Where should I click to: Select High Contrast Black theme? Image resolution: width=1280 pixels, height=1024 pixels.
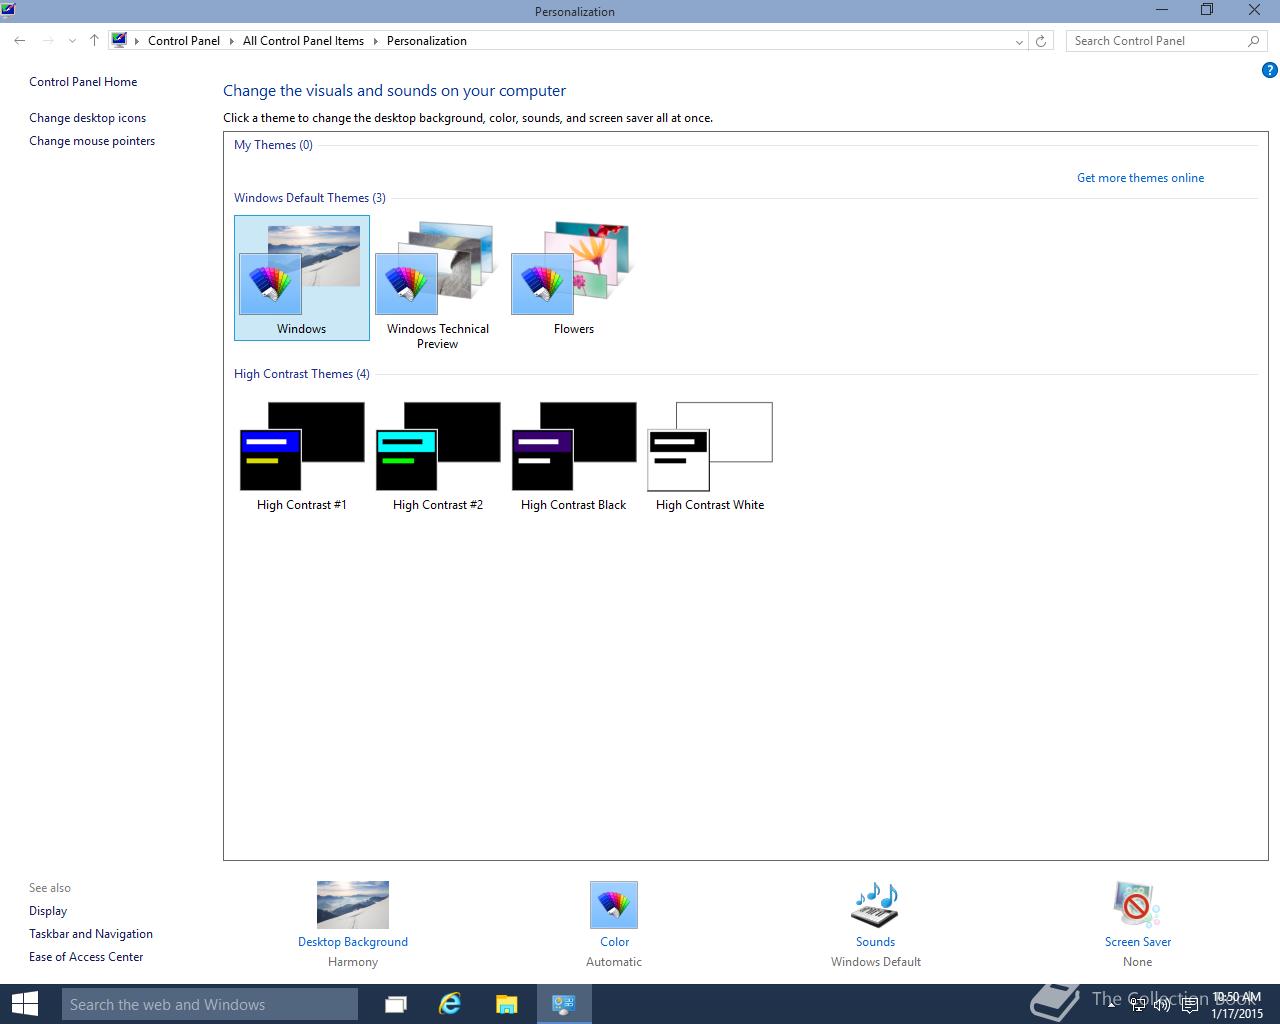click(573, 457)
